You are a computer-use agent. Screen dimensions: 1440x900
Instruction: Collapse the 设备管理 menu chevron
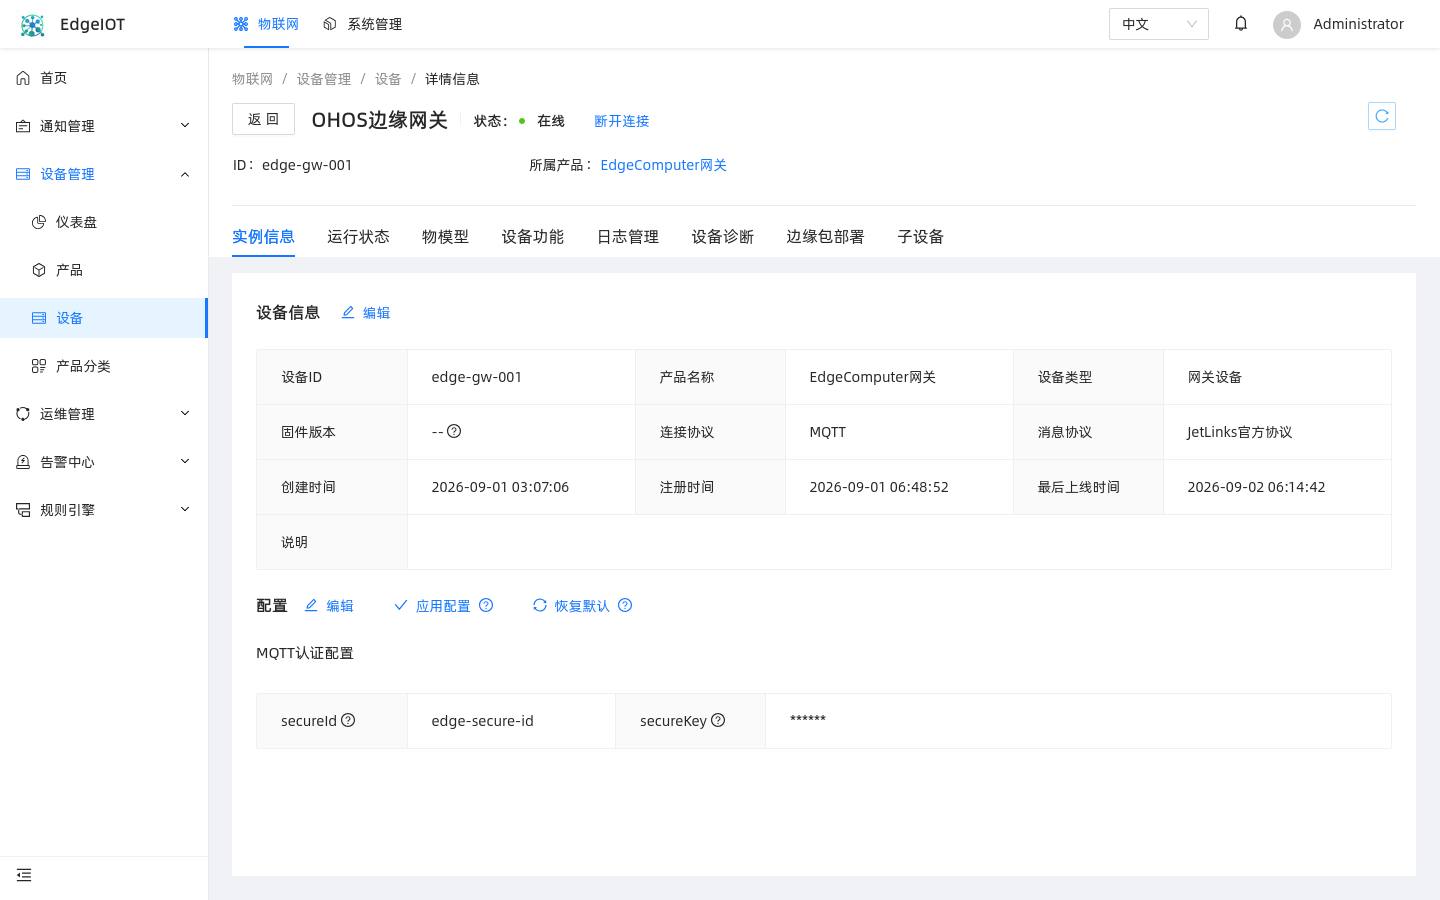point(185,174)
